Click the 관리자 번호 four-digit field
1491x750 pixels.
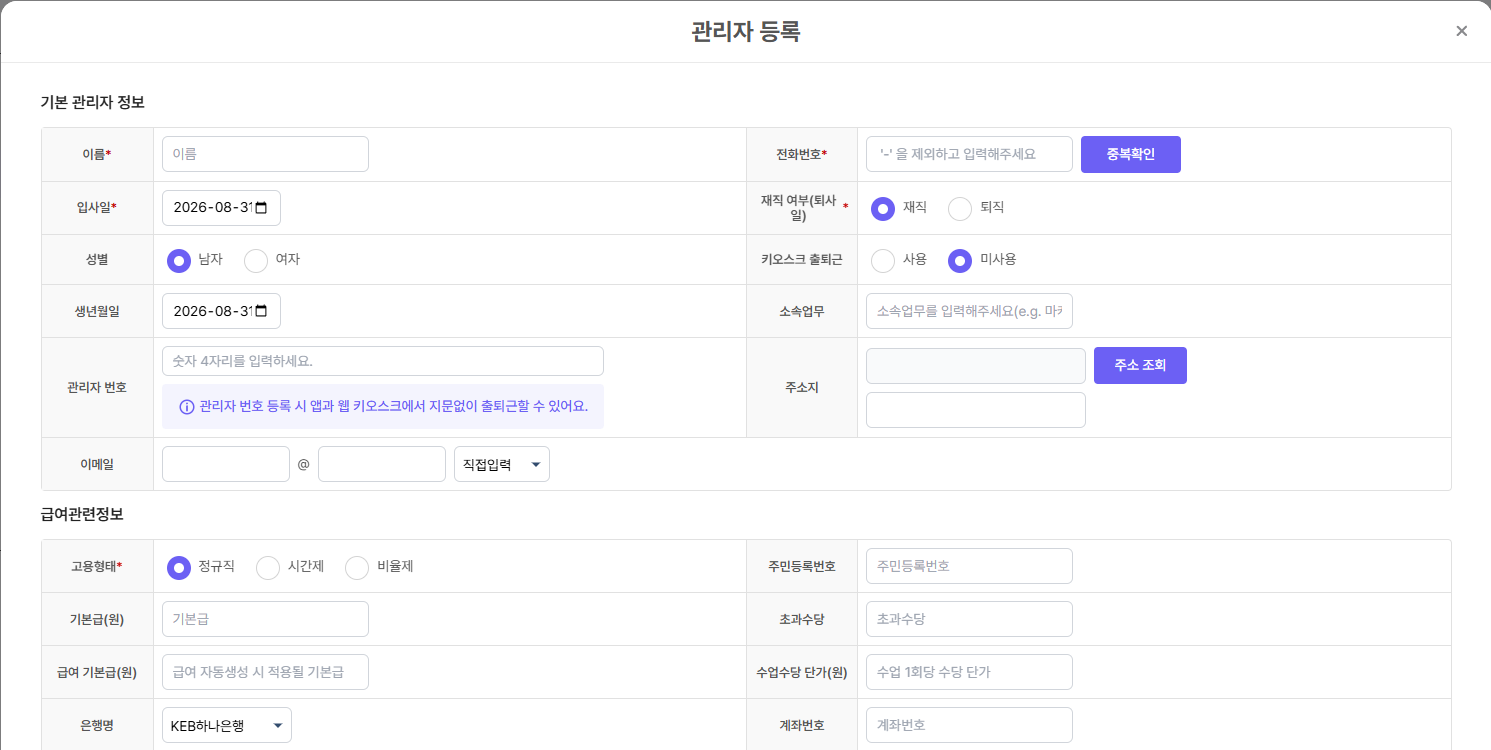coord(383,361)
